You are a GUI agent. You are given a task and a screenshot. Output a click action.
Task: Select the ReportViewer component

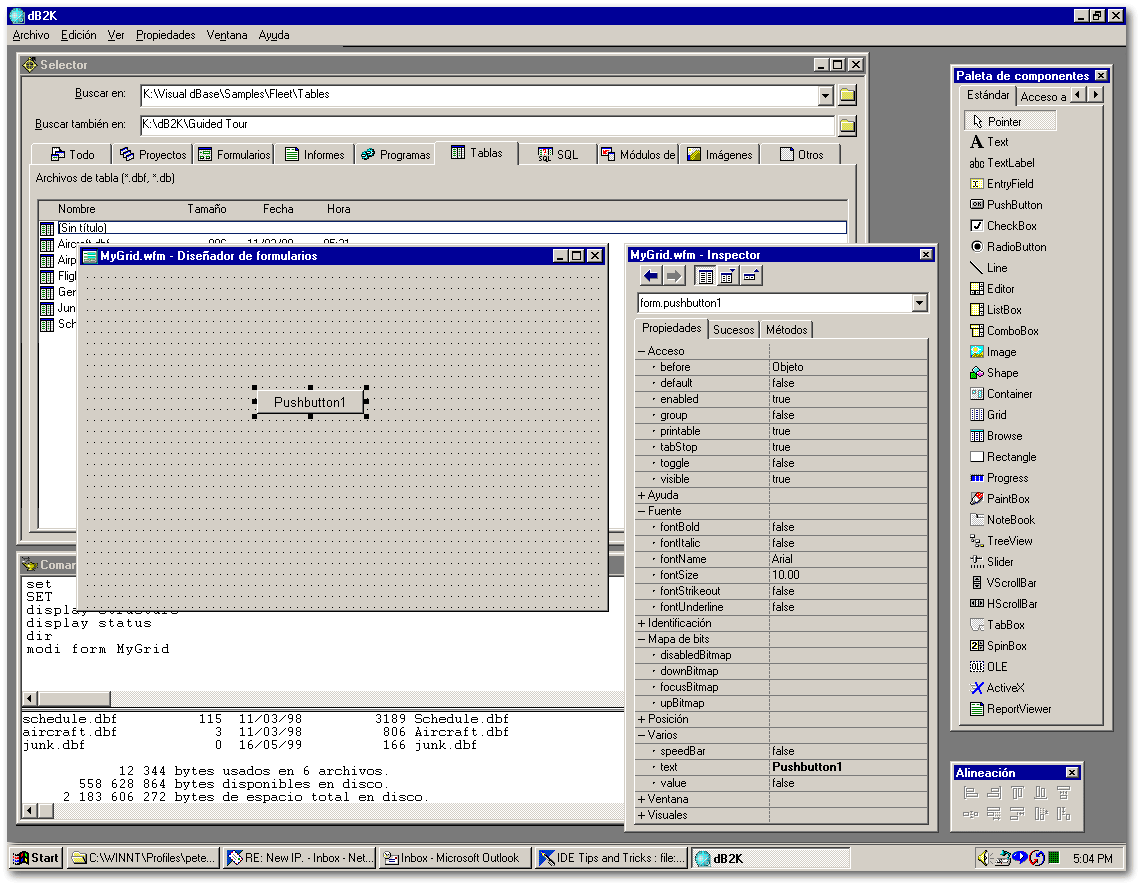[1011, 709]
